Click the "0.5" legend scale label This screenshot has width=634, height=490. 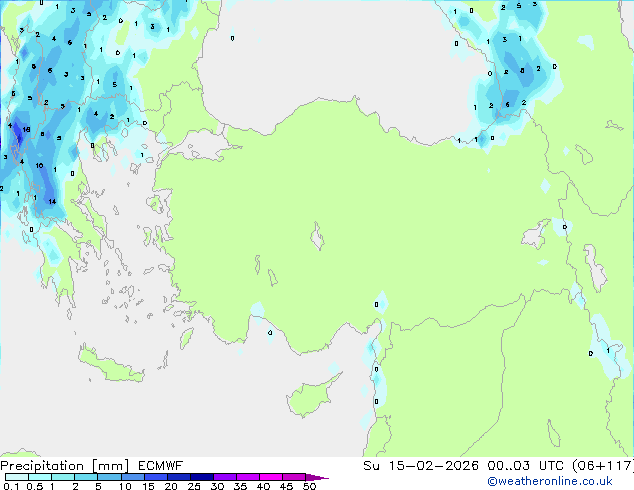[35, 486]
